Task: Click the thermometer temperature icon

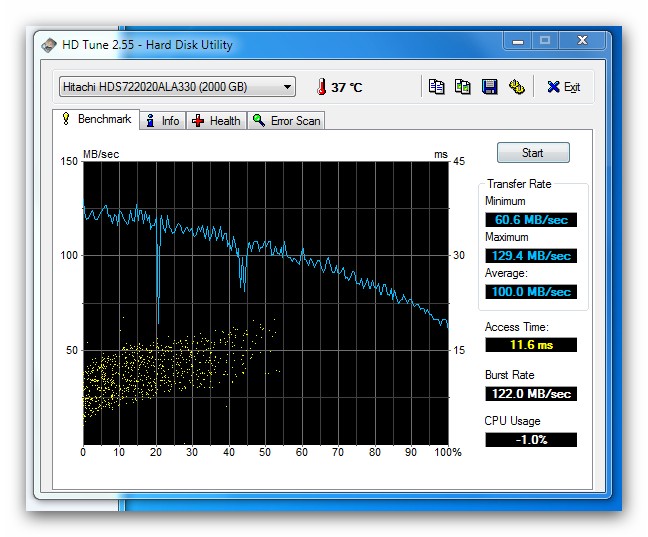Action: tap(321, 87)
